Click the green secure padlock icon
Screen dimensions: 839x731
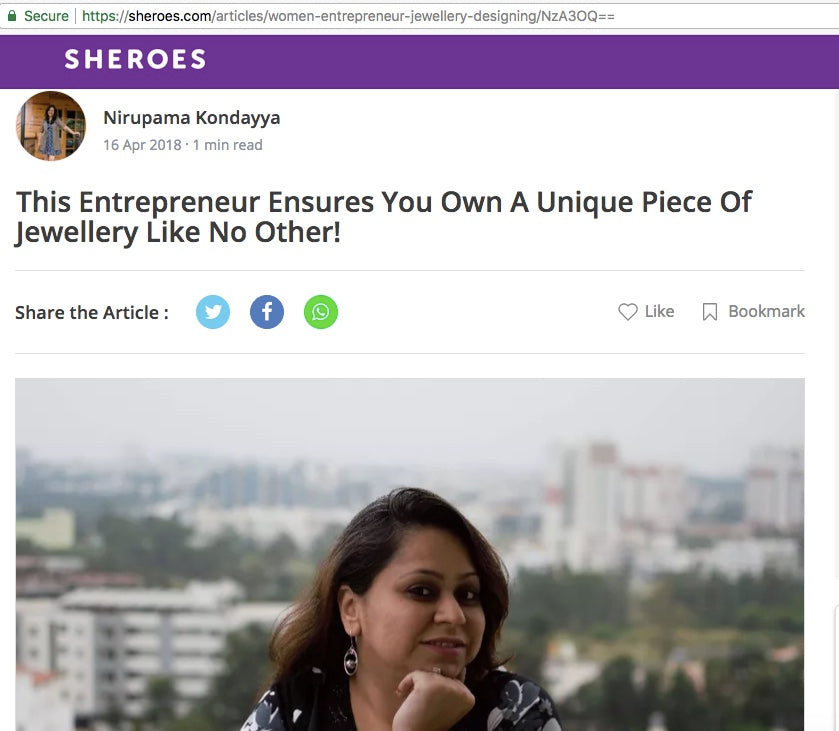click(12, 16)
